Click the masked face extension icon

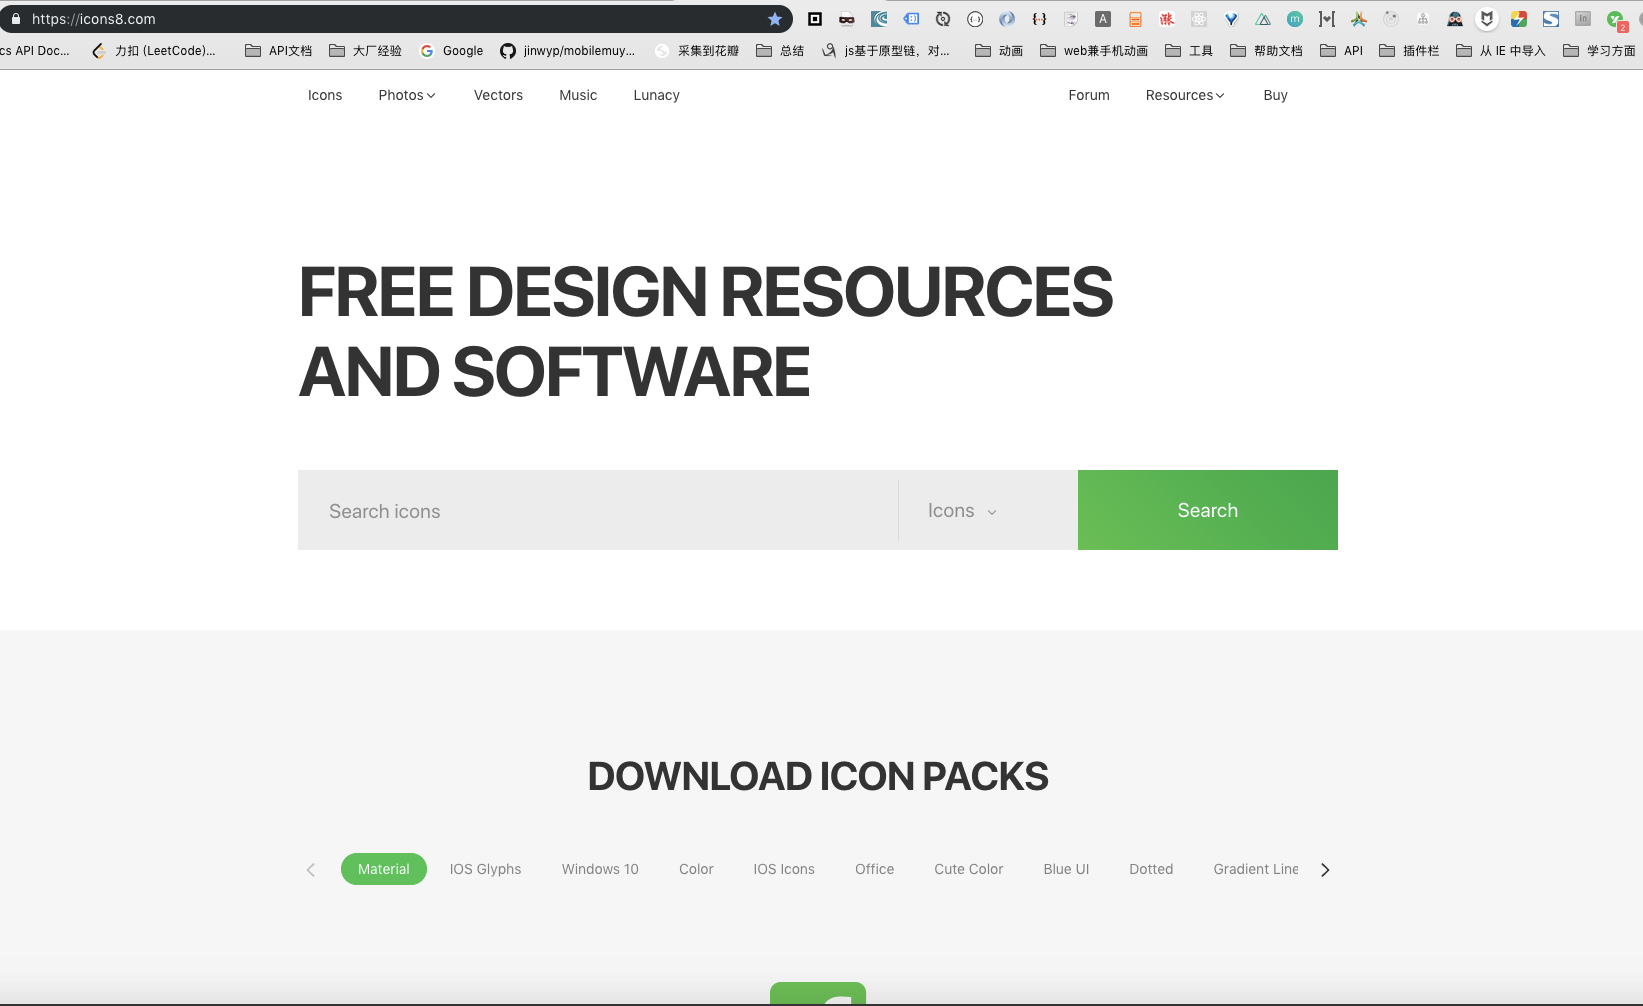847,19
